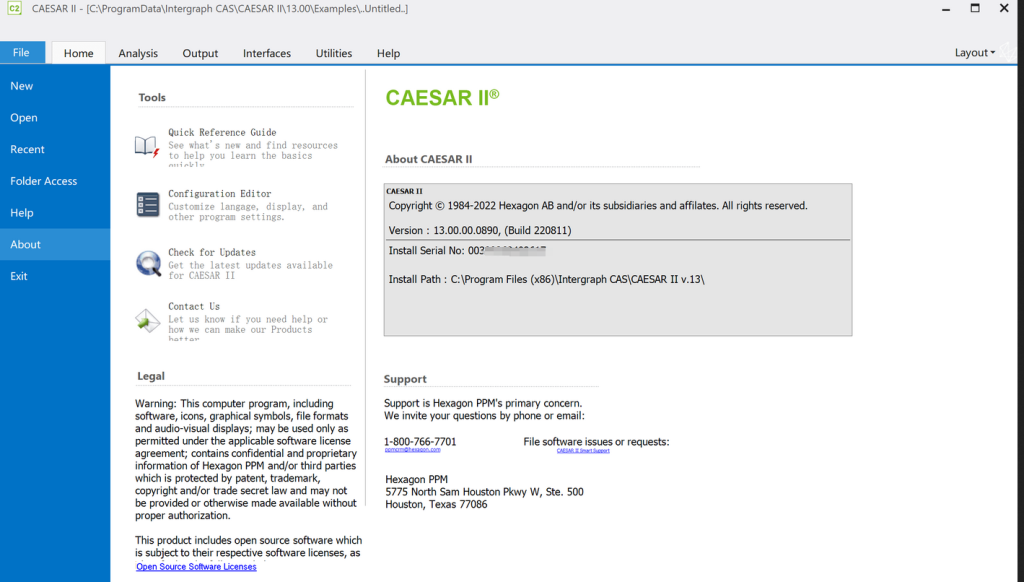1024x582 pixels.
Task: Click the Quick Reference Guide title text
Action: click(x=222, y=132)
